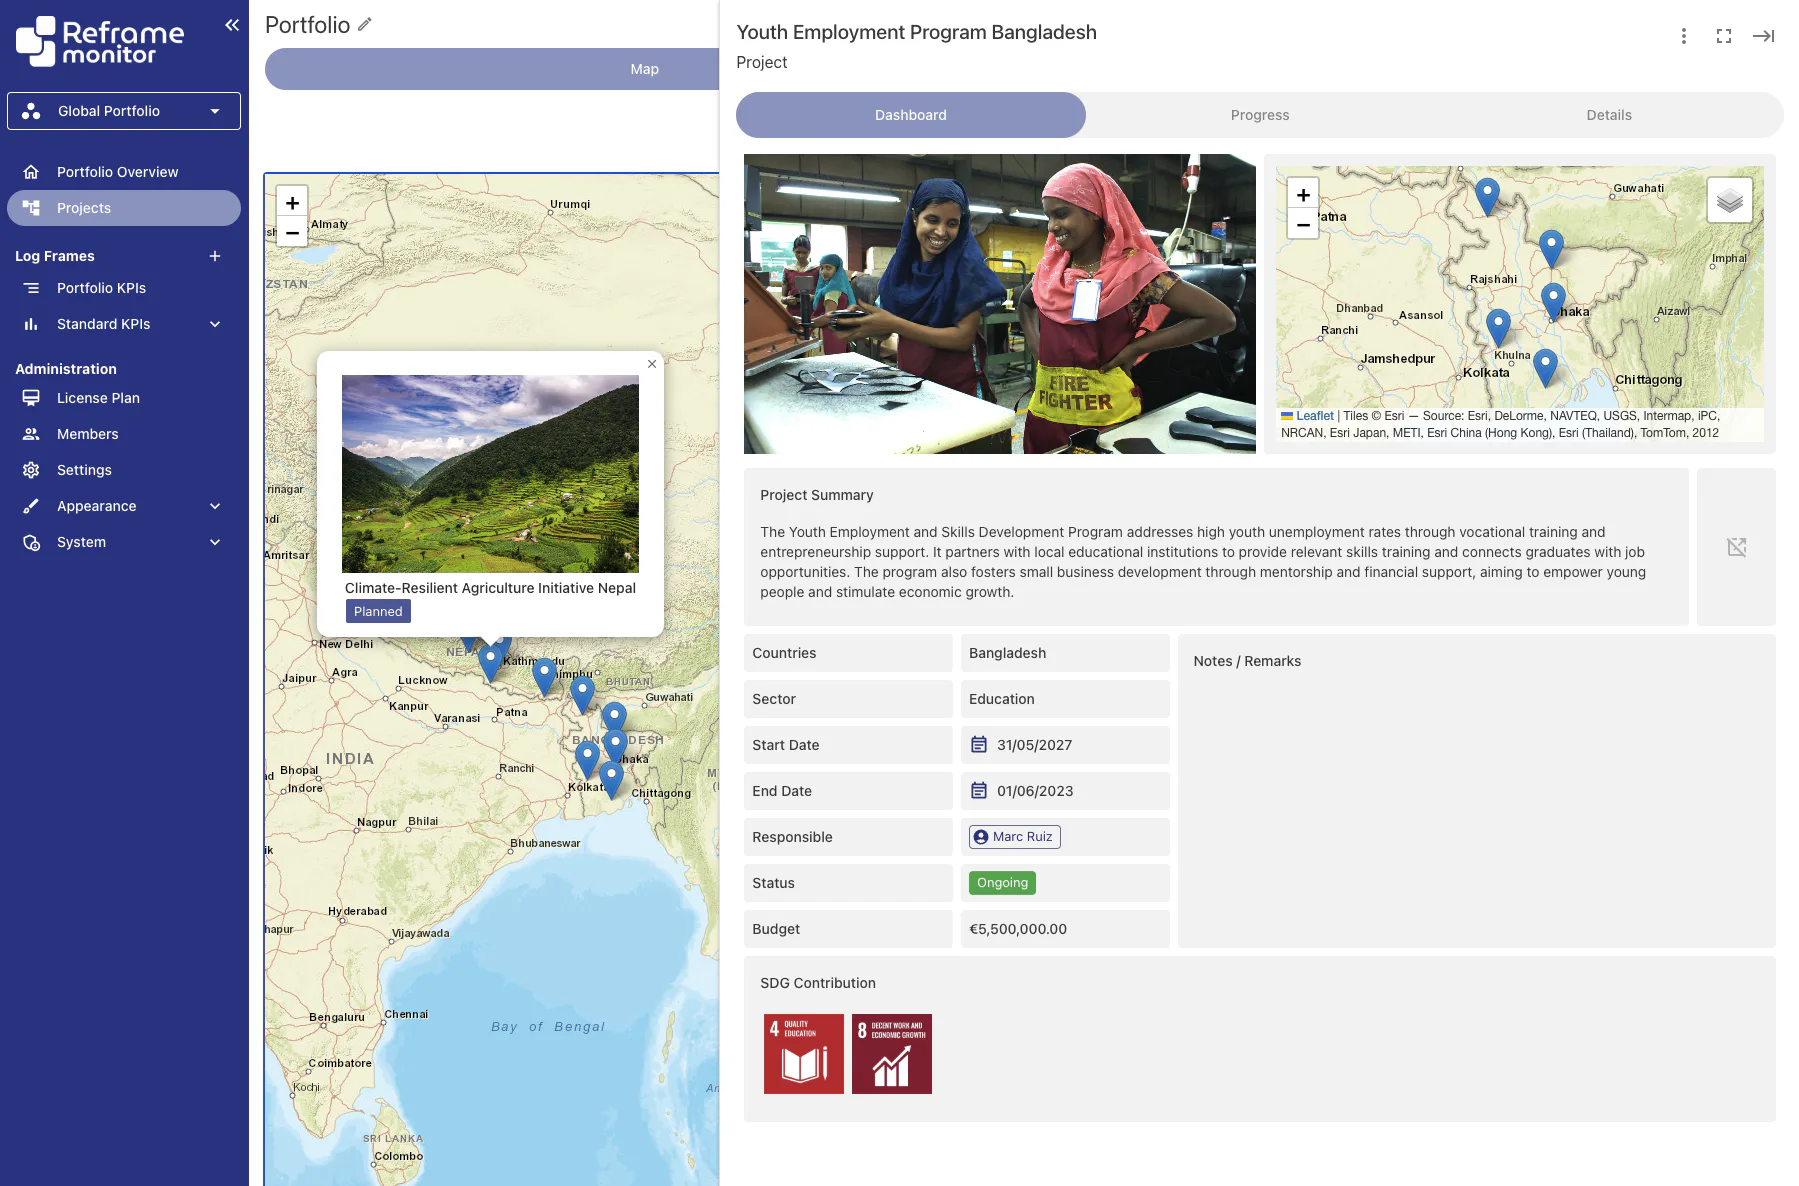This screenshot has height=1186, width=1799.
Task: Collapse project panel with arrow-to-bar icon
Action: tap(1763, 36)
